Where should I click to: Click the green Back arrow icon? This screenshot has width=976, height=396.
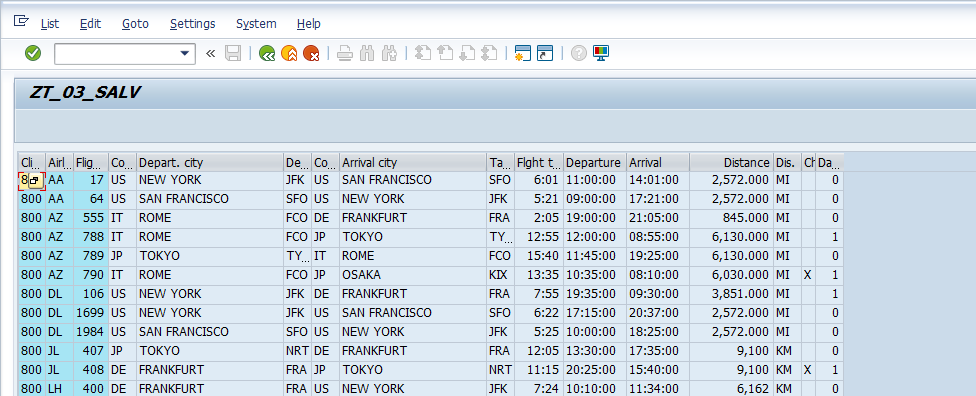267,54
